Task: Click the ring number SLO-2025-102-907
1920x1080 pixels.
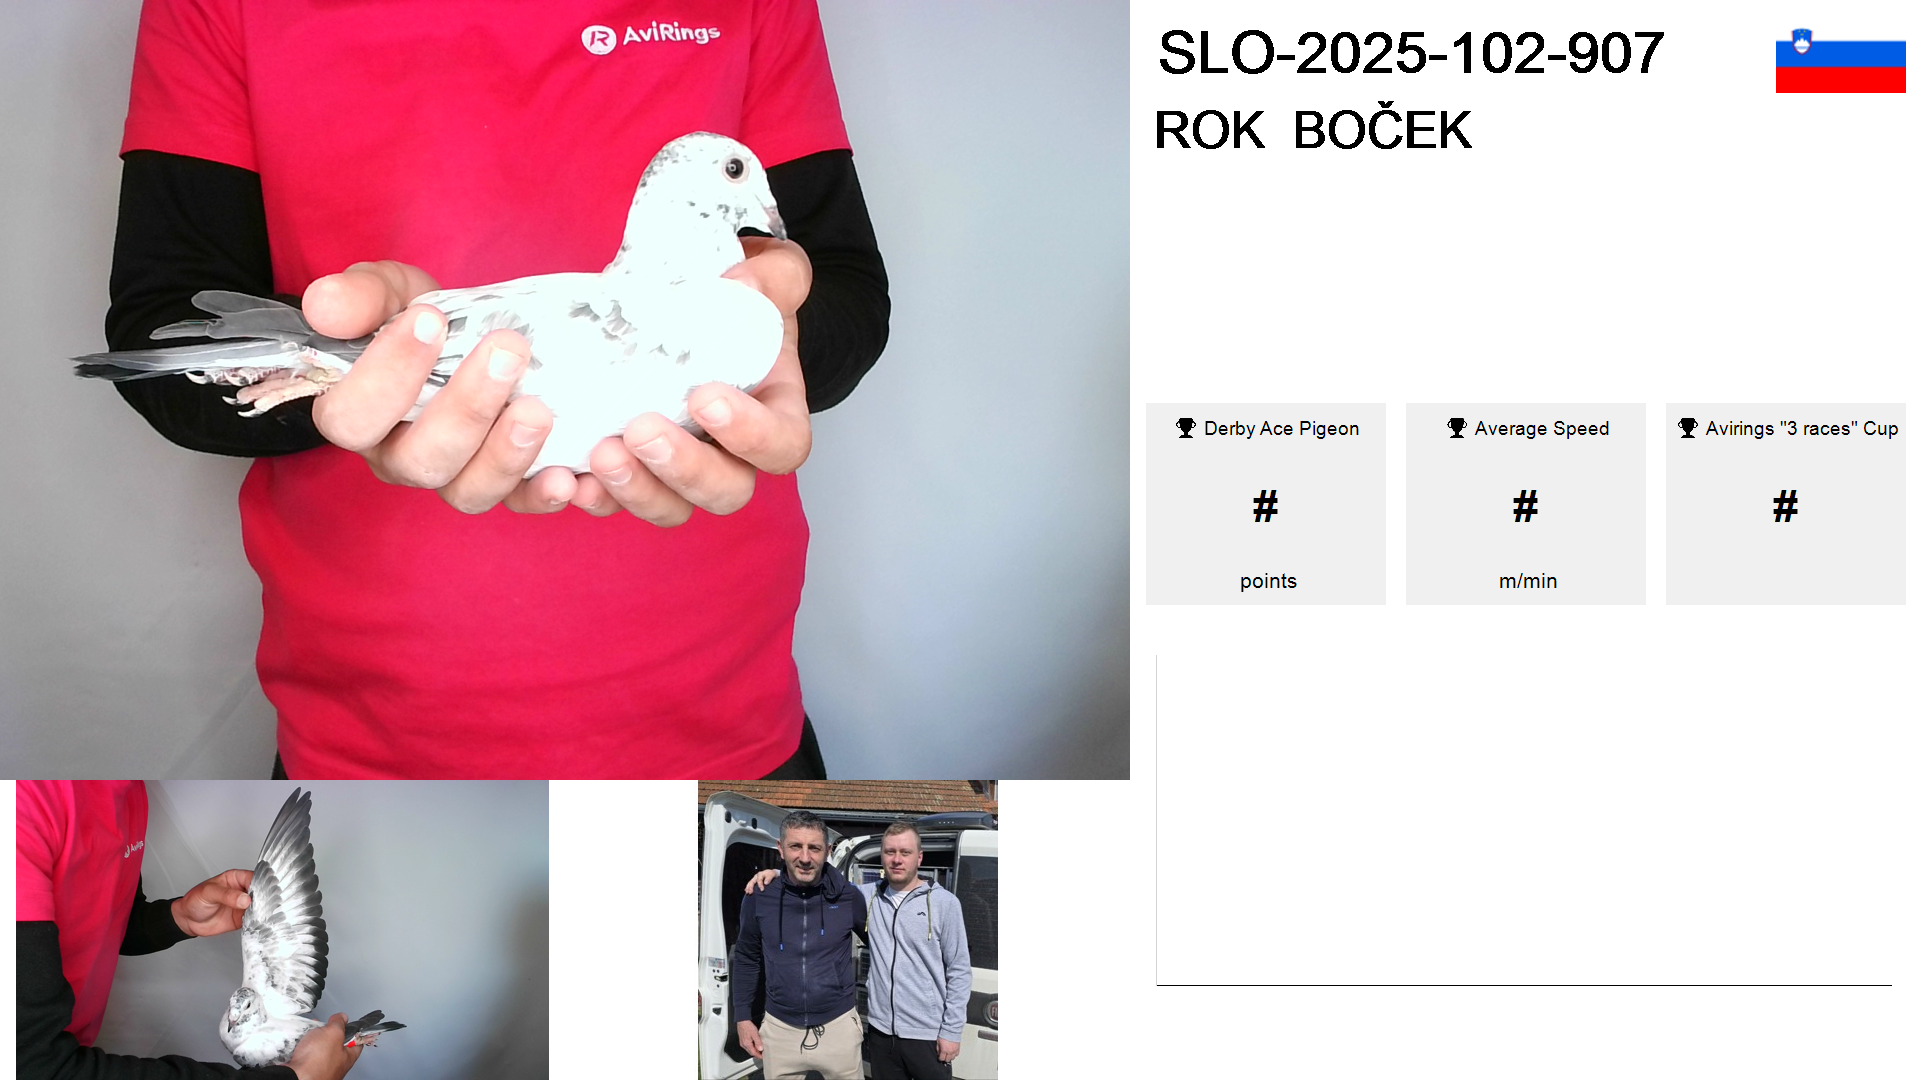Action: (1411, 53)
